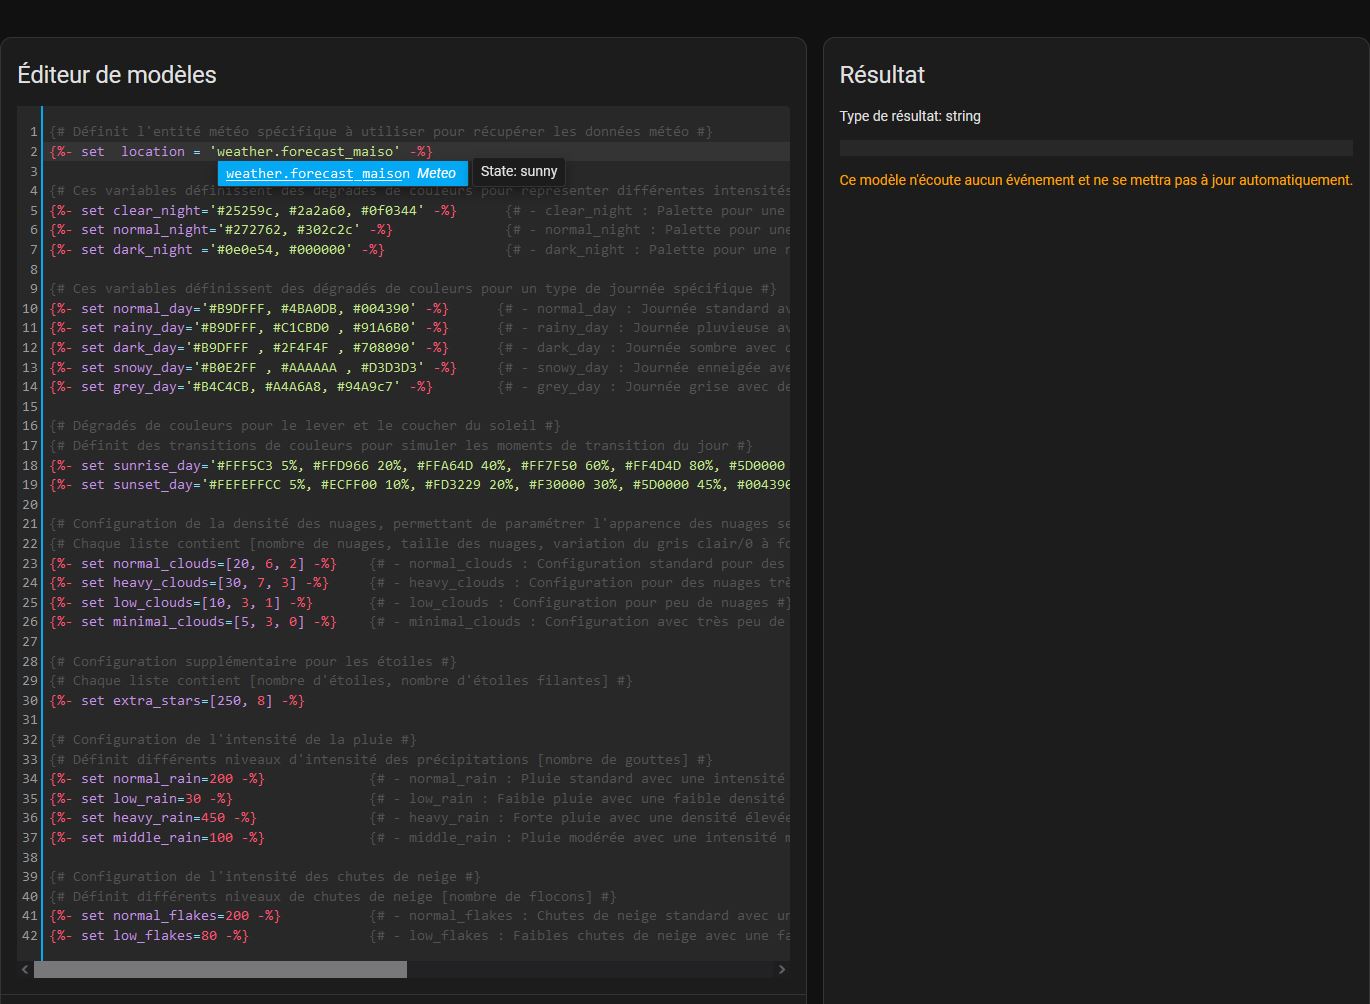Screen dimensions: 1370x1004
Task: Click line number 42 in the gutter
Action: 30,936
